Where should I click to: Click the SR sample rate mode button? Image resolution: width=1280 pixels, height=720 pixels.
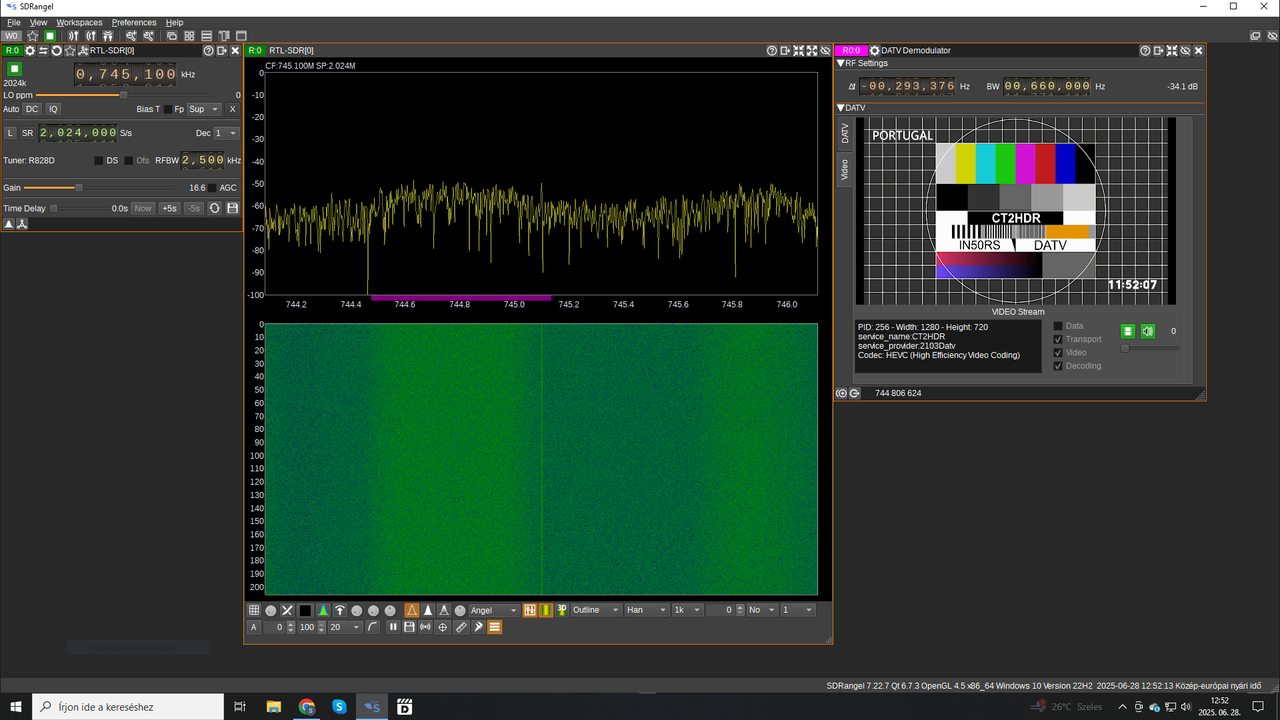[28, 133]
